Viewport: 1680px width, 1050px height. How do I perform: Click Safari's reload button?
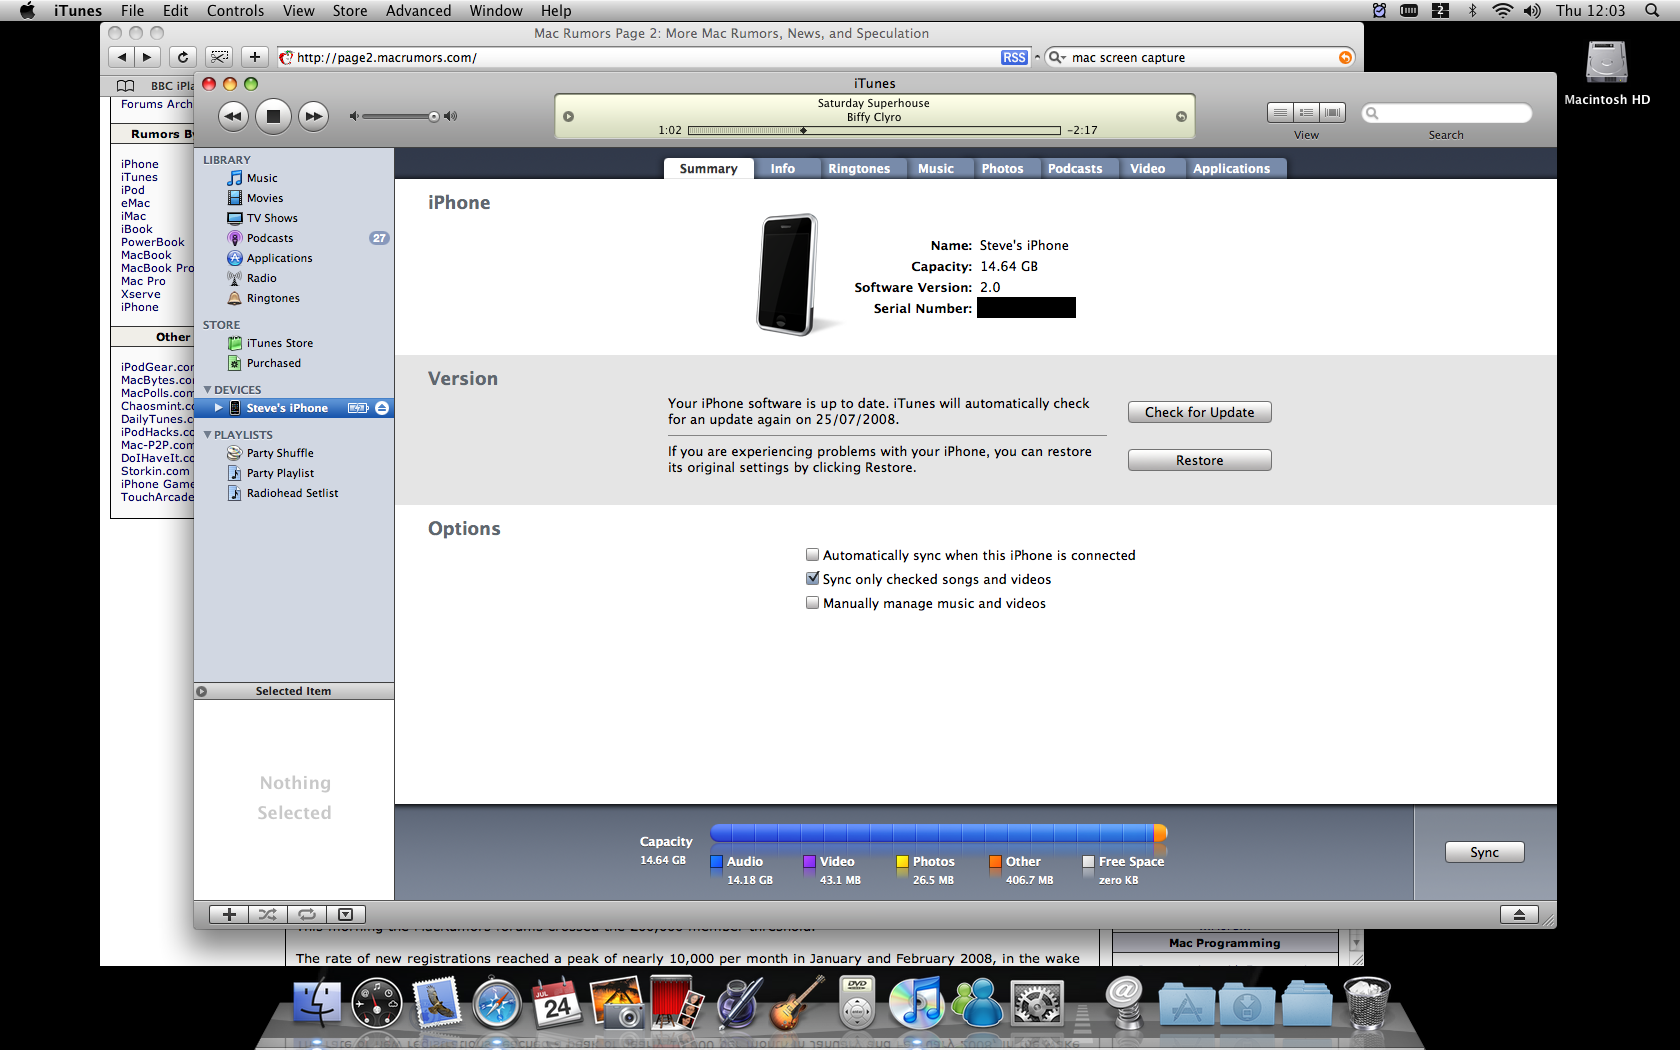(183, 57)
